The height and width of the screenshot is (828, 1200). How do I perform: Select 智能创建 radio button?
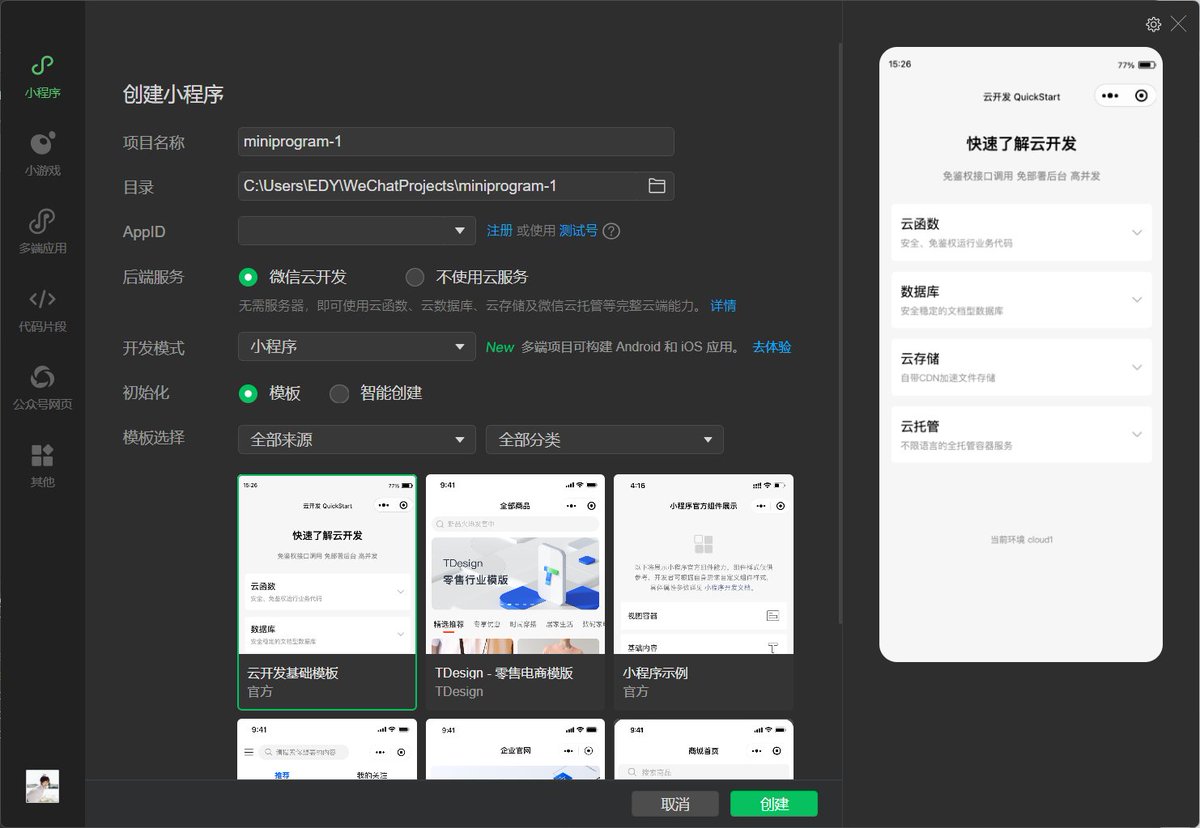pos(339,393)
